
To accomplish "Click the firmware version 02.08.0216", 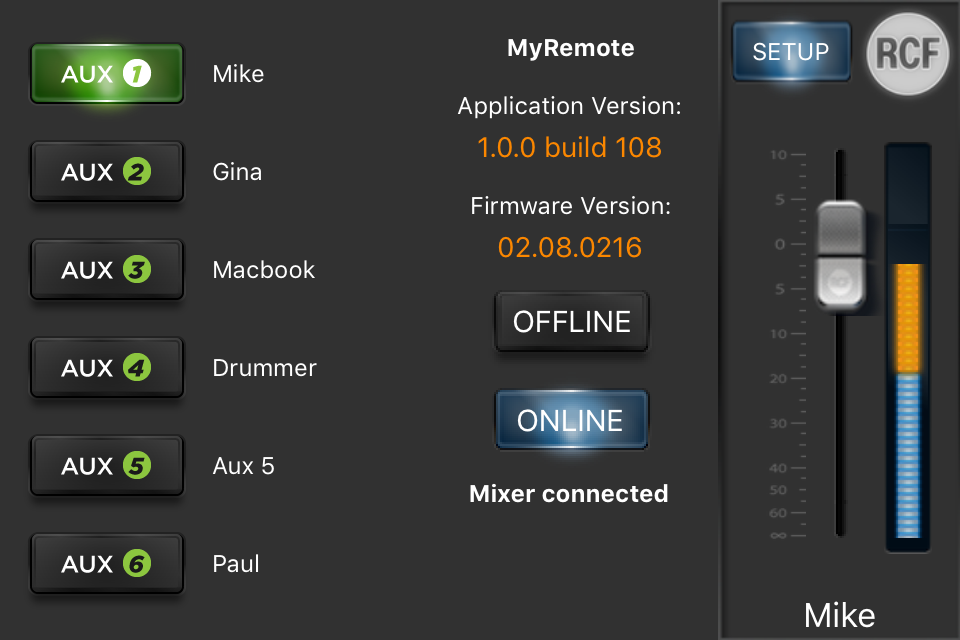I will (570, 248).
